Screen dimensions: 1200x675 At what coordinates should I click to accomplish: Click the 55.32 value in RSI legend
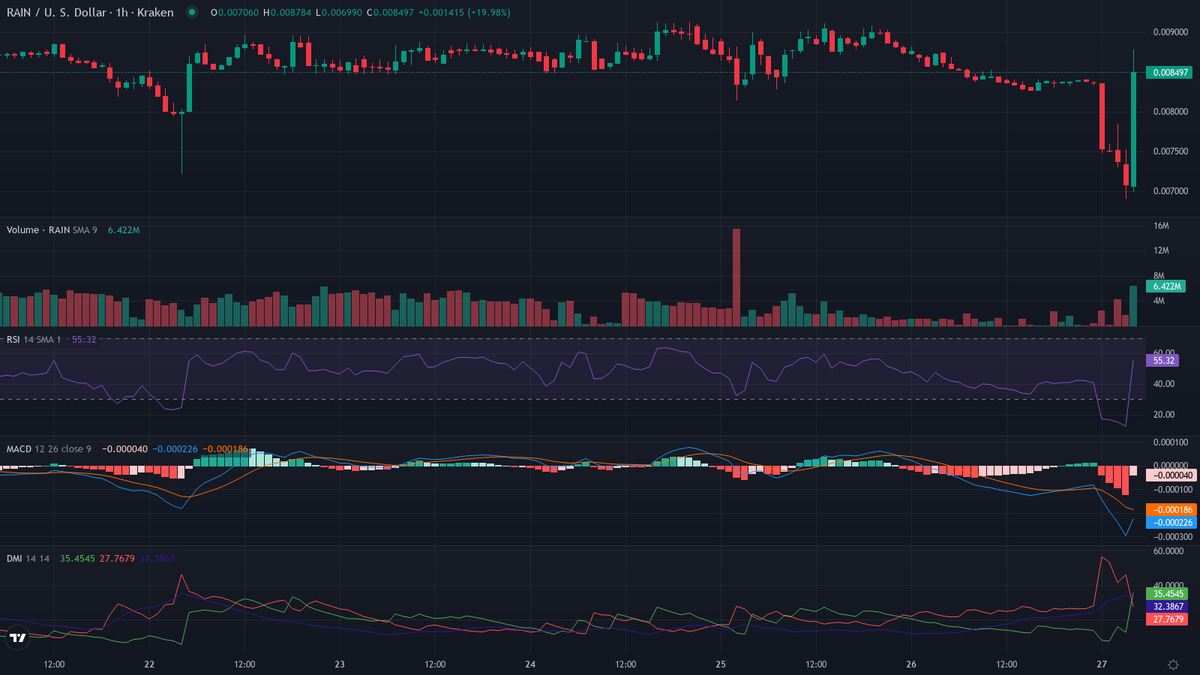(x=85, y=340)
